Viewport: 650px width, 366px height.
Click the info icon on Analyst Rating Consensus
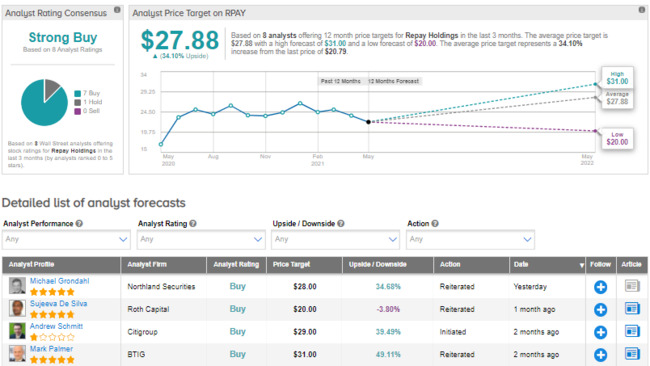pyautogui.click(x=117, y=10)
